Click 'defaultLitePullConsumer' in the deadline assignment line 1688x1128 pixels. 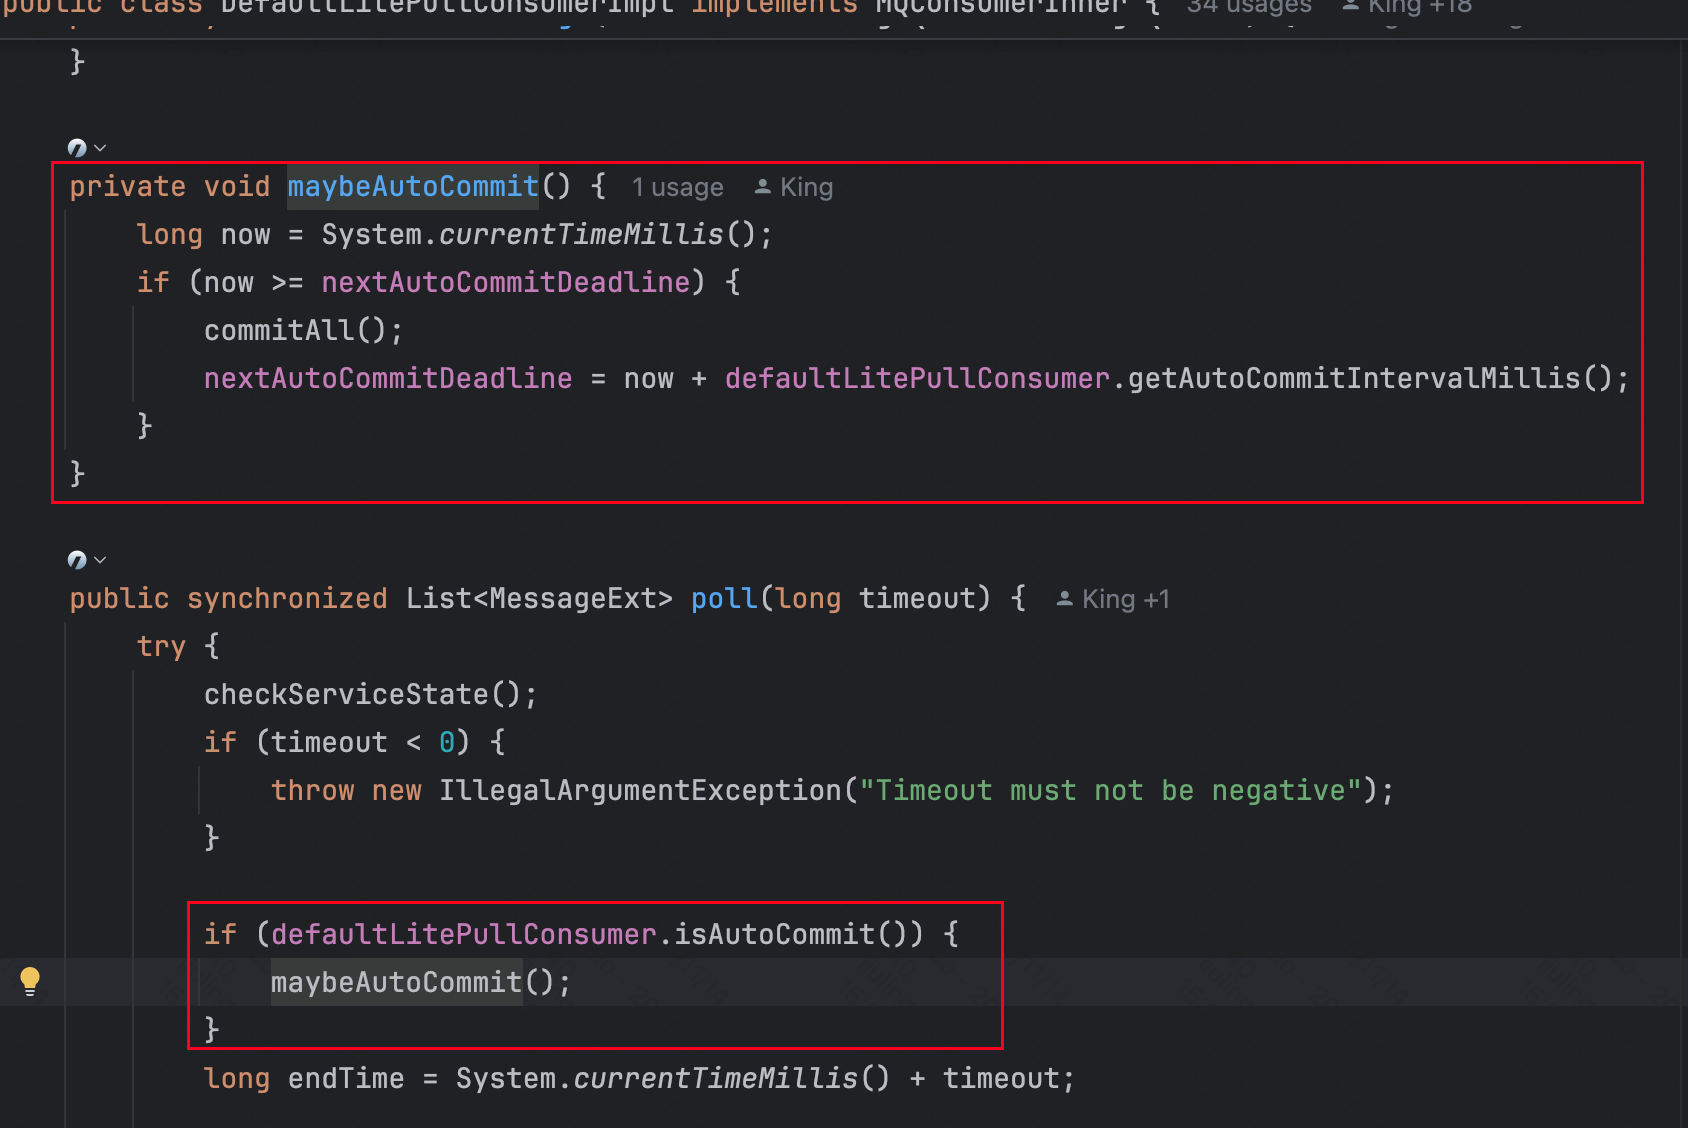[917, 379]
